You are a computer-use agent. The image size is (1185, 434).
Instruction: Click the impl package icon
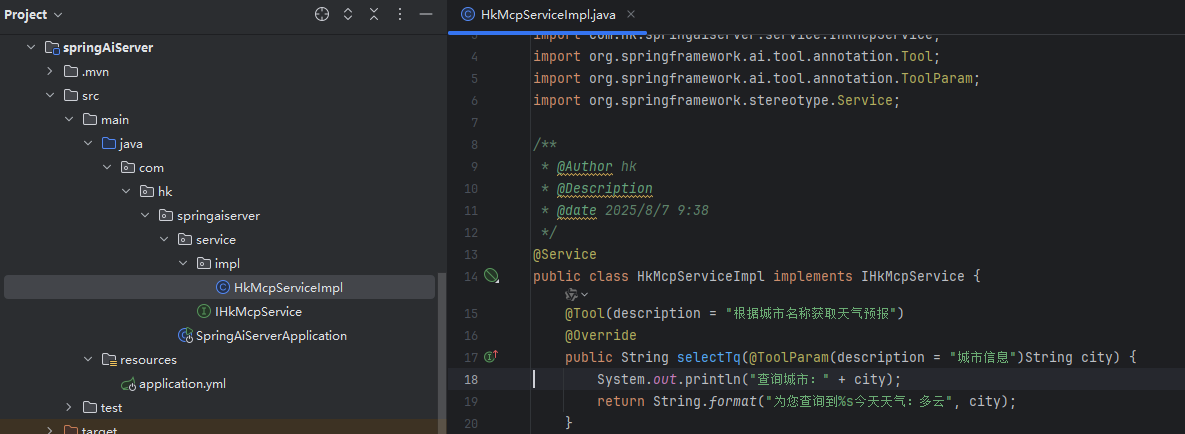204,263
